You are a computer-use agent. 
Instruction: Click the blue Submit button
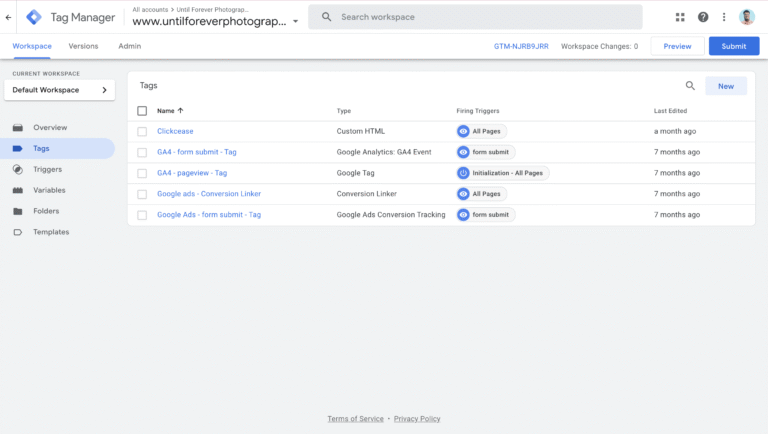[x=733, y=46]
